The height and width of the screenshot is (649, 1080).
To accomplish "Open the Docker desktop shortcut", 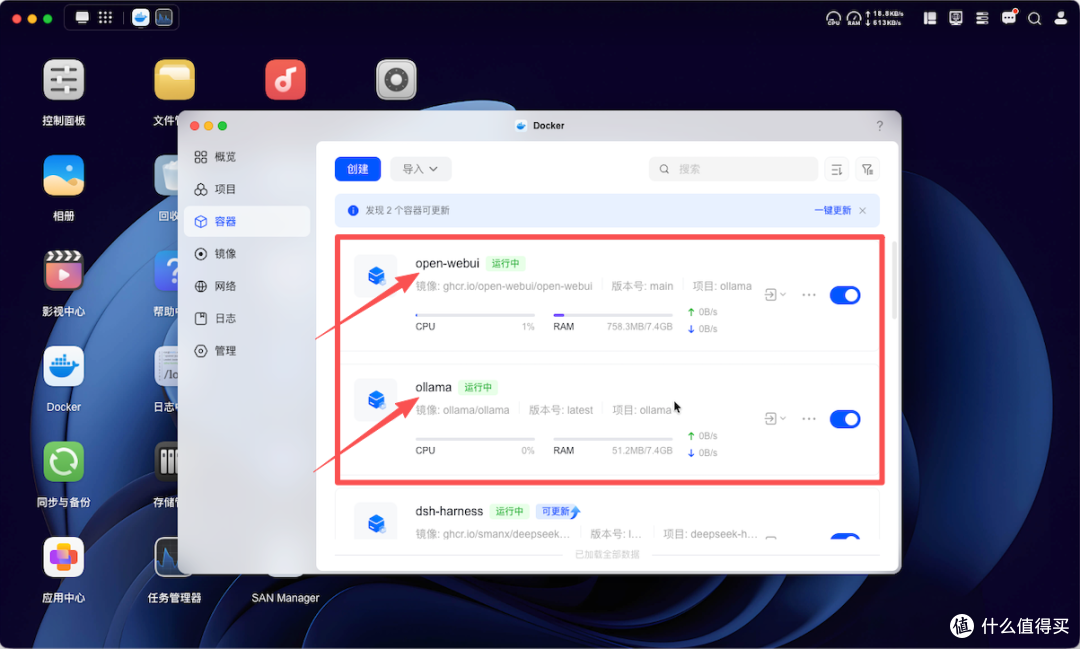I will pyautogui.click(x=63, y=367).
